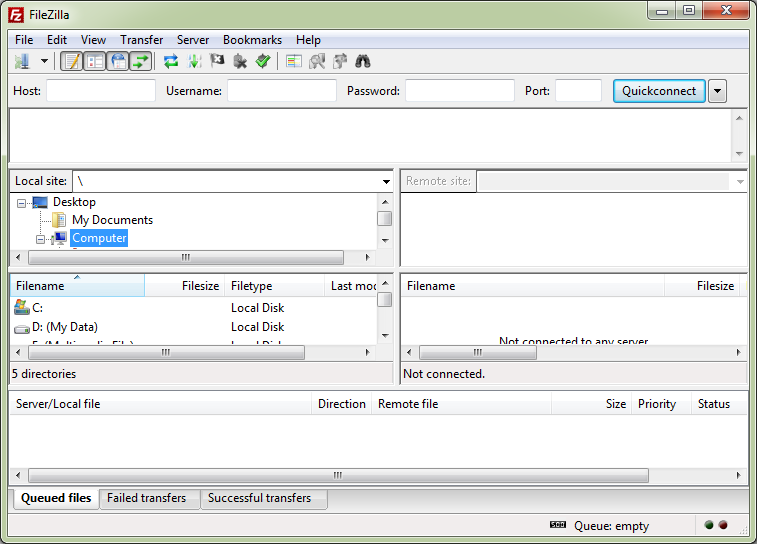Click the Remote file queue column header
This screenshot has width=757, height=544.
(x=462, y=404)
